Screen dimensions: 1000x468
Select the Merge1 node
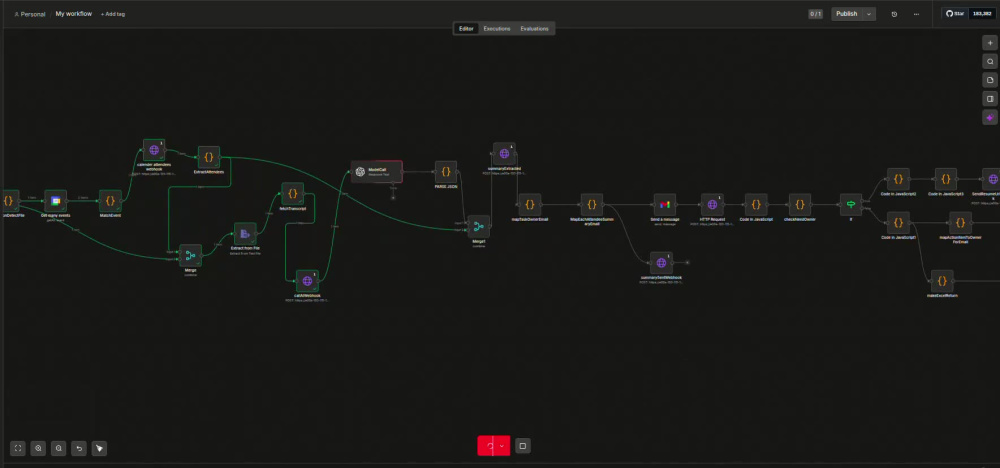click(478, 226)
